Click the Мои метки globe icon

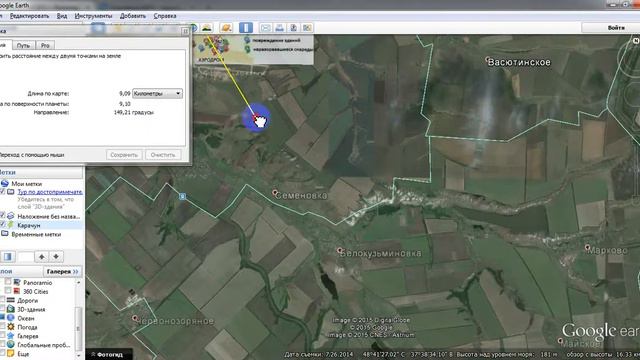(x=4, y=184)
